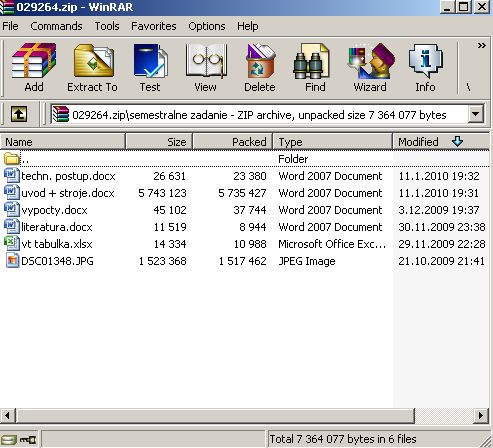Click the packed value 10 988
This screenshot has width=493, height=448.
tap(250, 244)
